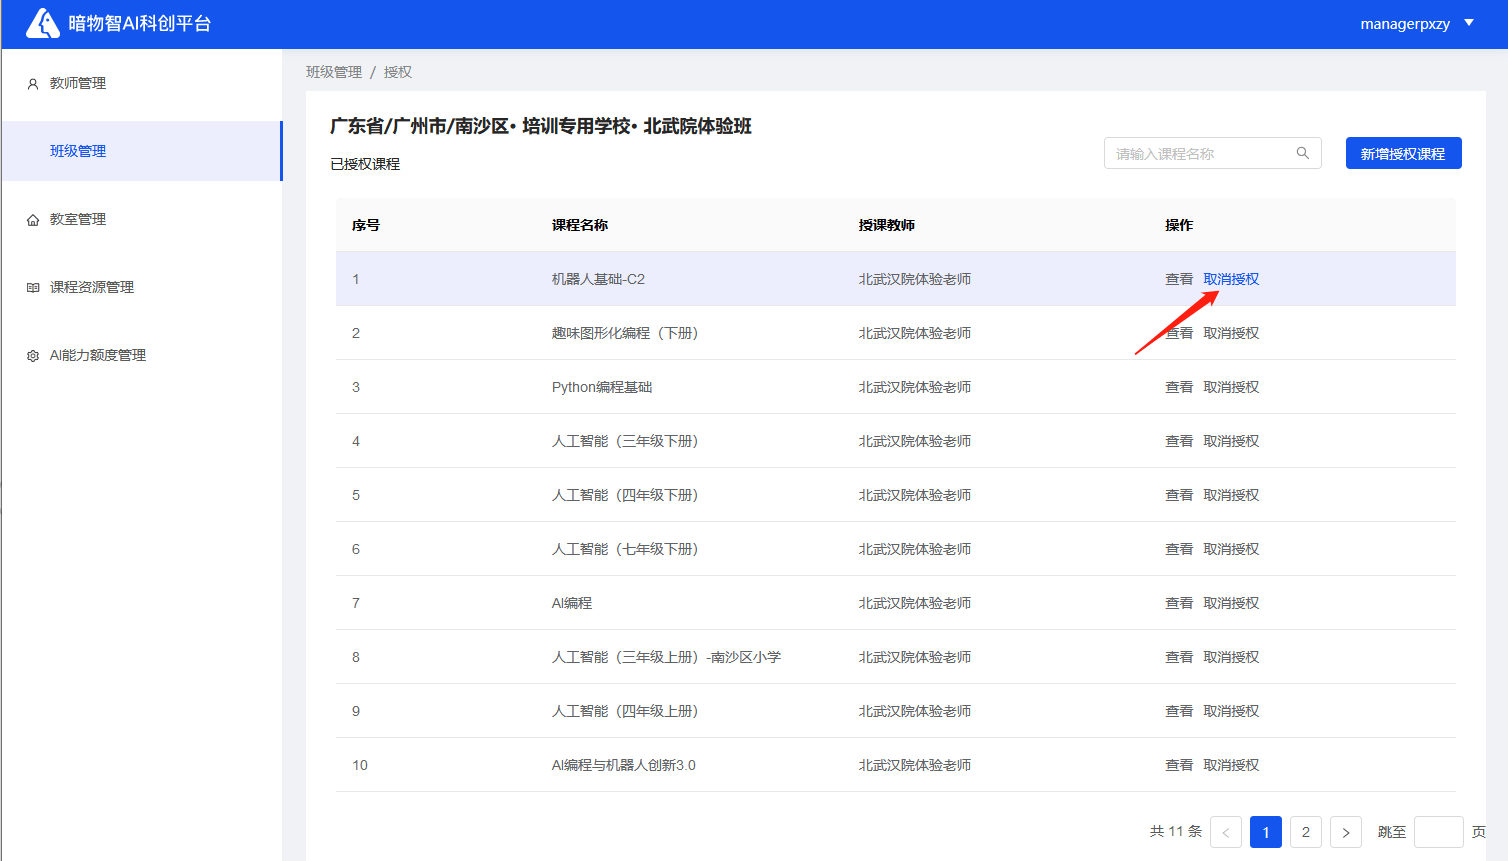Cancel authorization for 趣味图形化编程（下册）
1508x861 pixels.
1231,333
